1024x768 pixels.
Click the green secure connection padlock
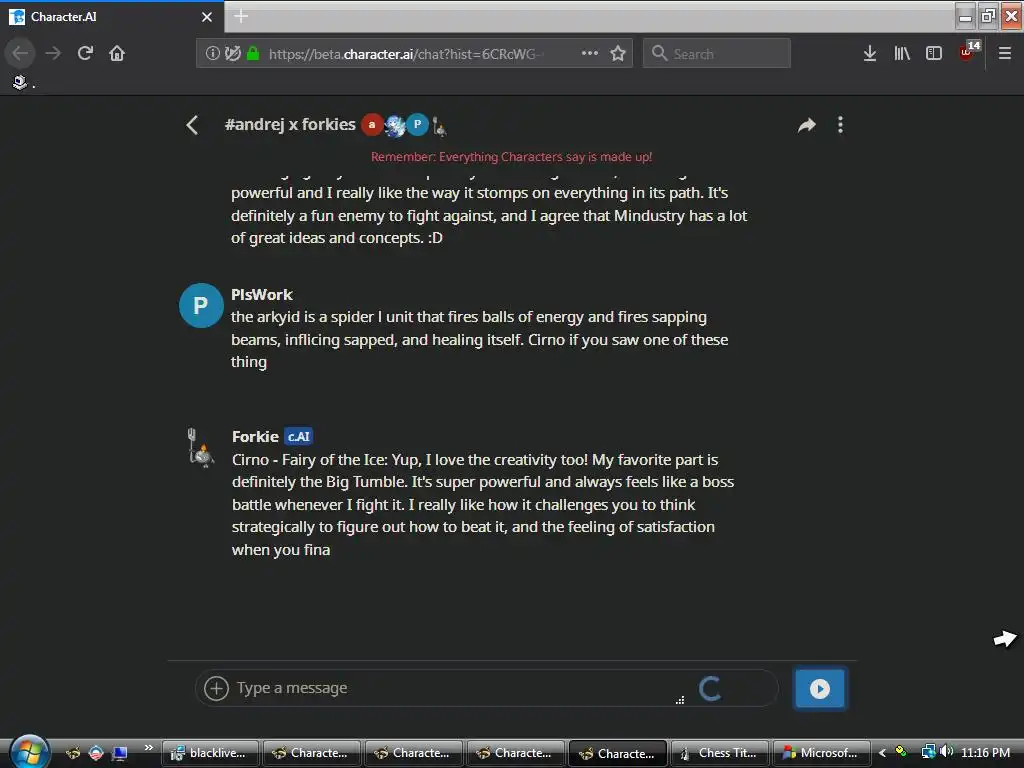coord(253,53)
